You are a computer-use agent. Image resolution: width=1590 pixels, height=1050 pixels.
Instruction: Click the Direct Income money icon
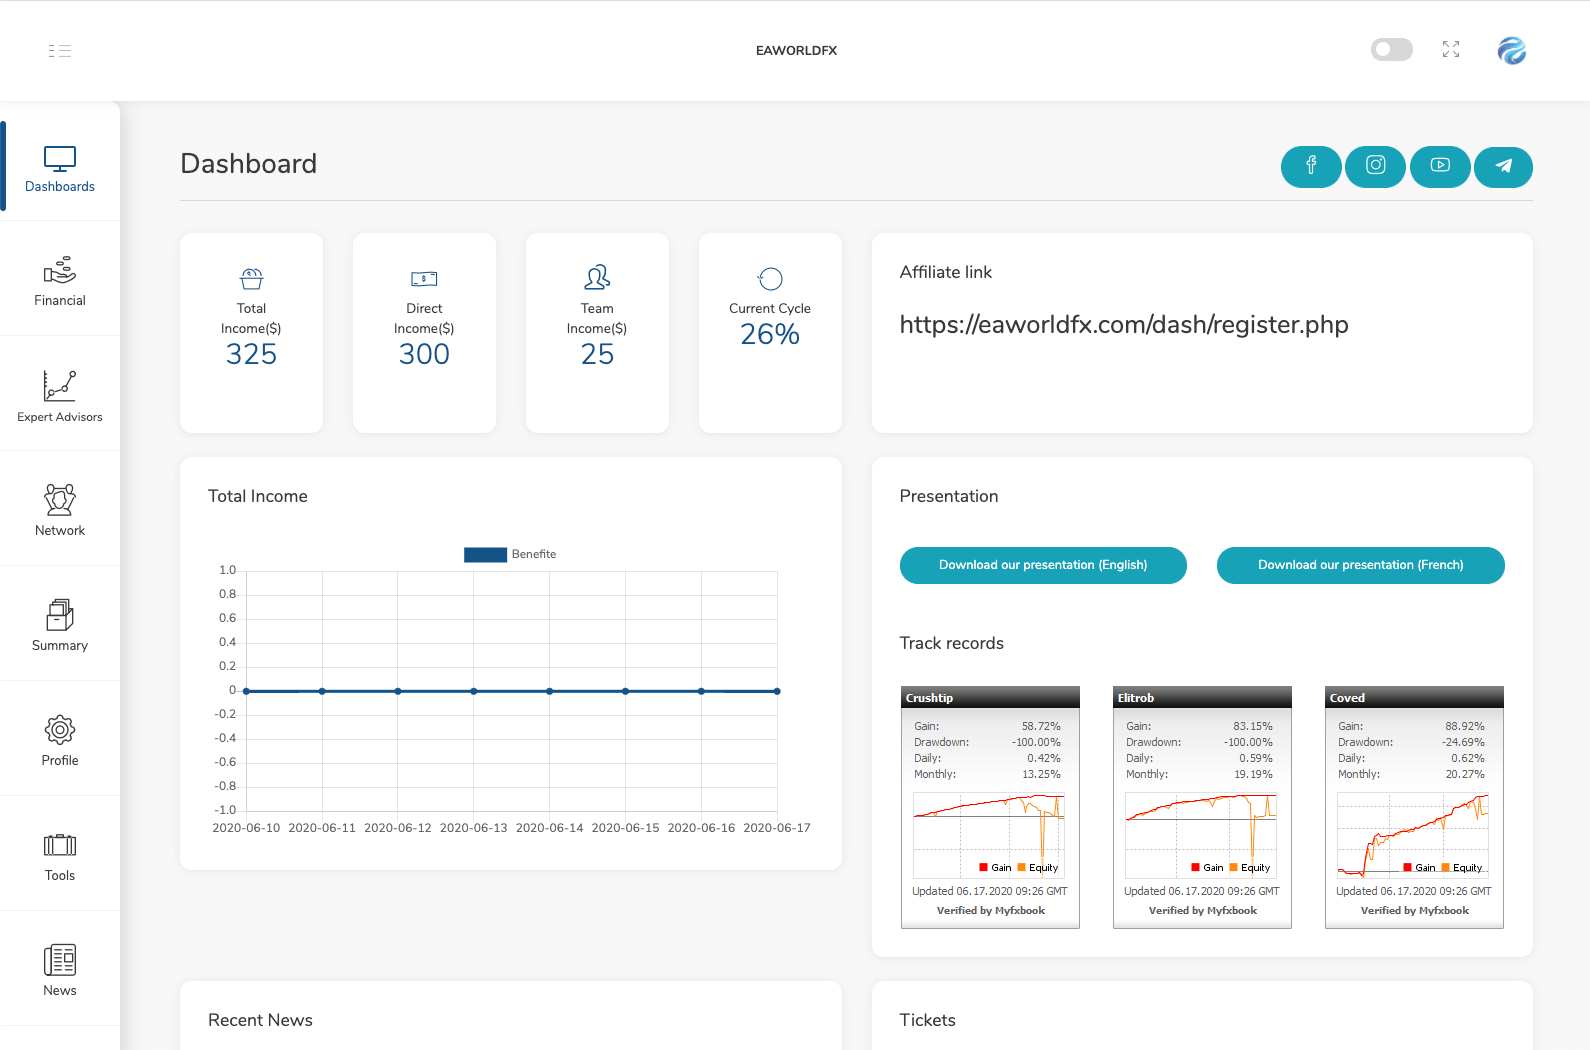(x=424, y=279)
